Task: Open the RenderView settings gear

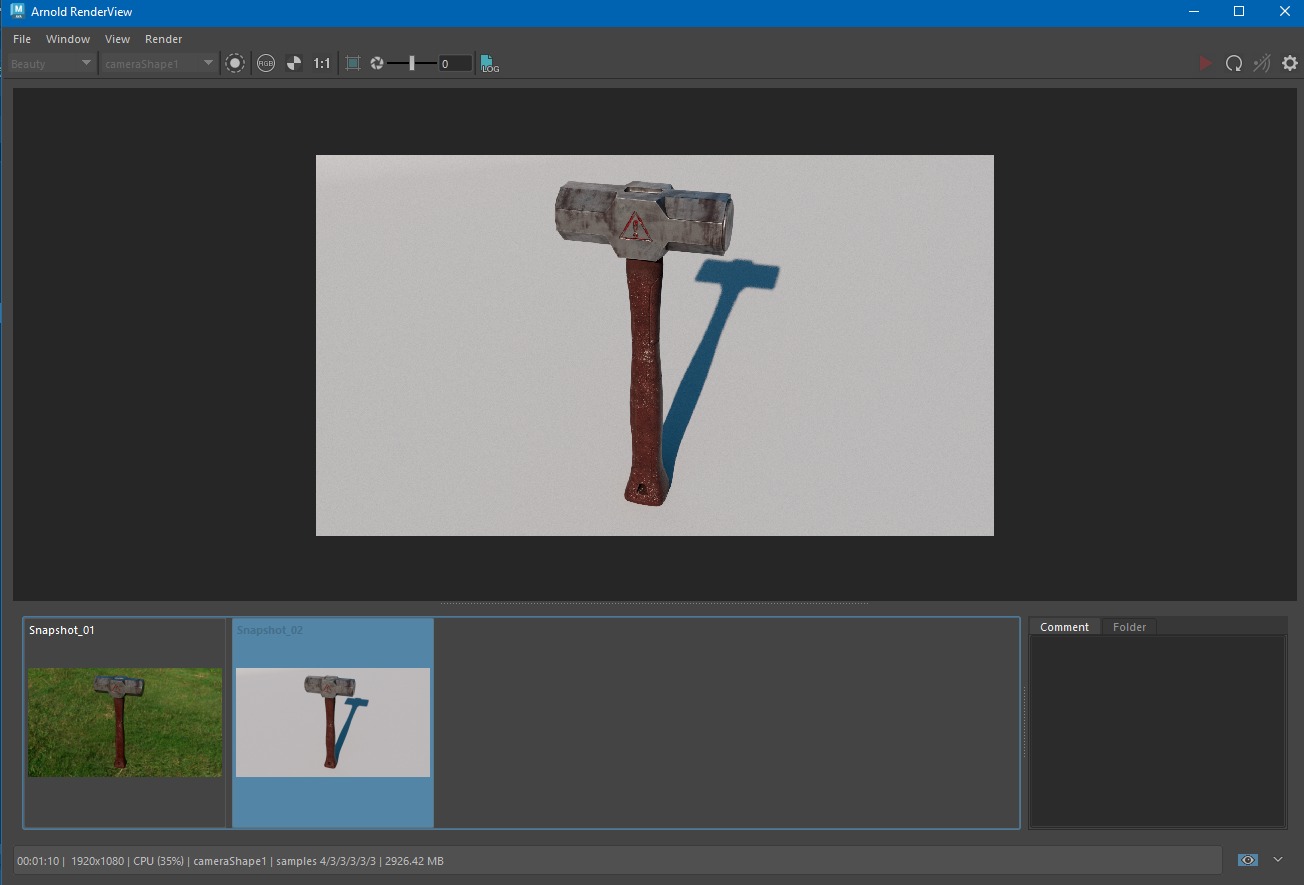Action: (1290, 62)
